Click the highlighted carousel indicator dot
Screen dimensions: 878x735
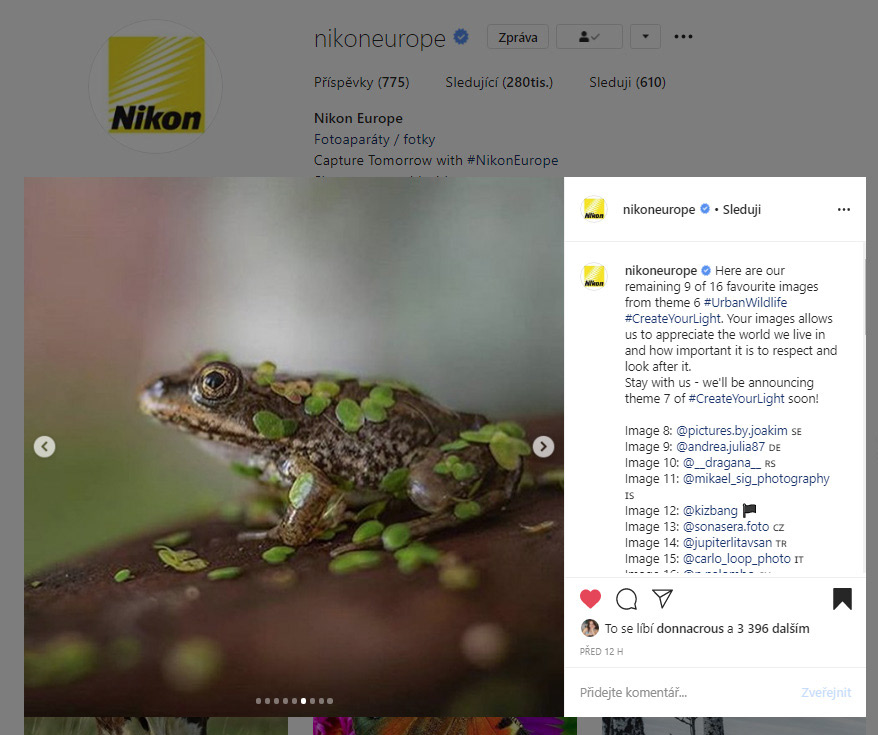pyautogui.click(x=303, y=700)
